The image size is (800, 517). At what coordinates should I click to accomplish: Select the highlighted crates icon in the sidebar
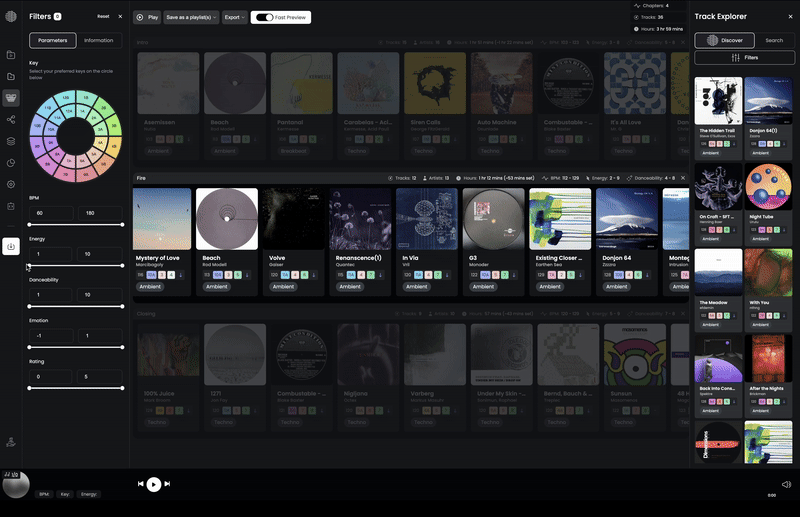11,97
